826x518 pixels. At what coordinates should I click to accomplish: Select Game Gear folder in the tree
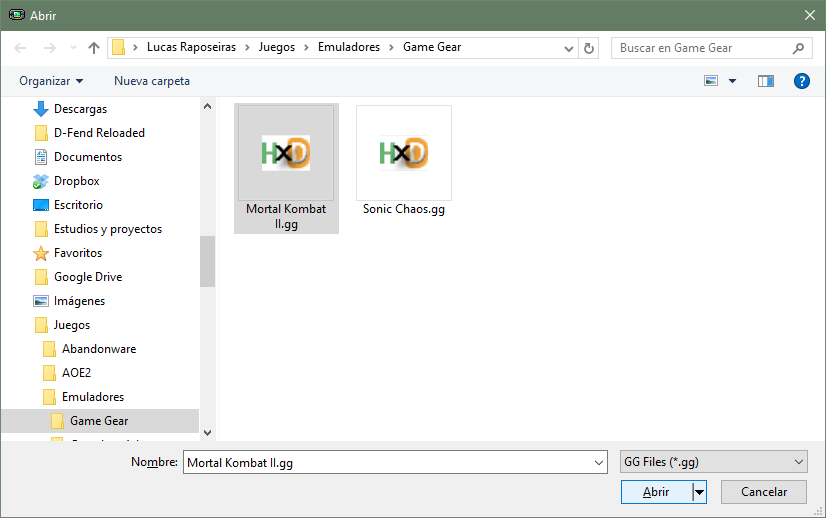click(100, 421)
